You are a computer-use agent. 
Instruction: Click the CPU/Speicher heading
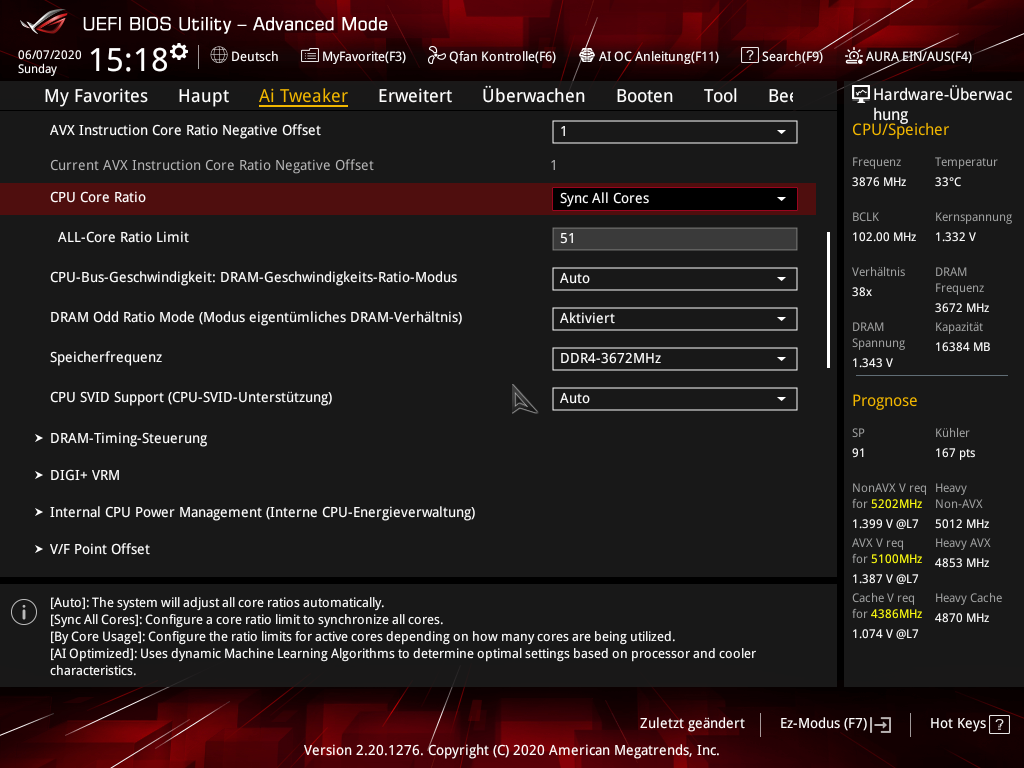(900, 129)
